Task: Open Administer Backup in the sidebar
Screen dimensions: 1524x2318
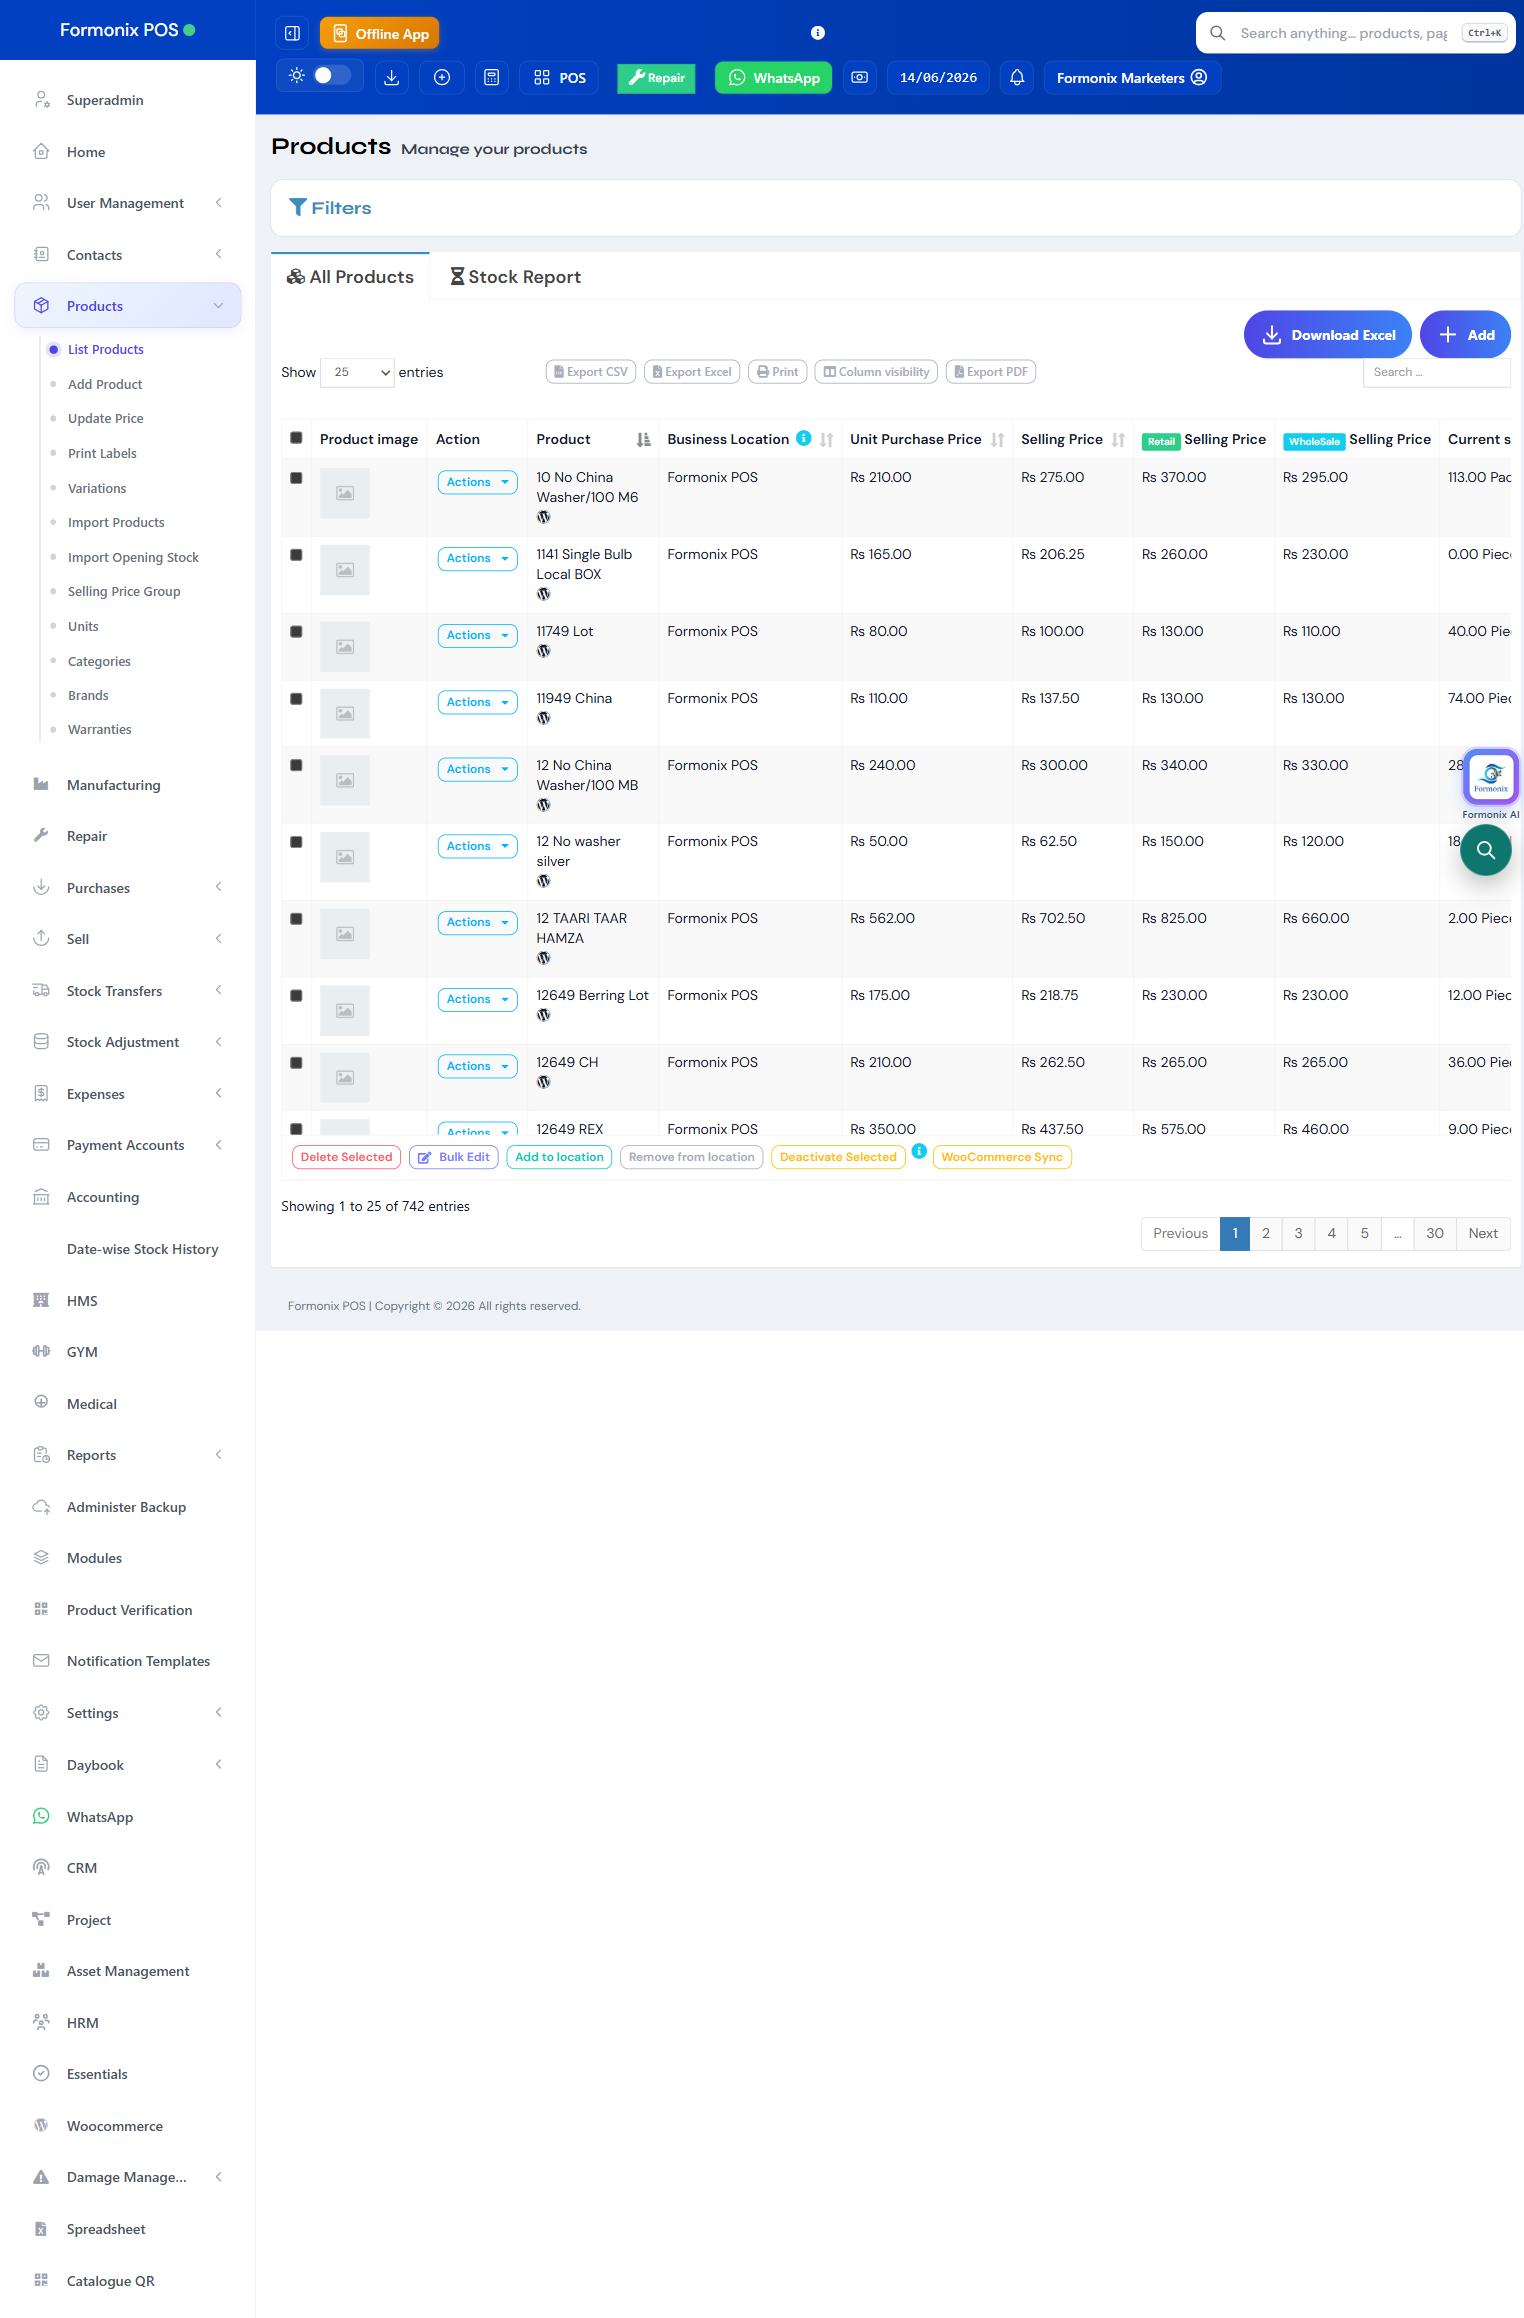Action: click(x=128, y=1507)
